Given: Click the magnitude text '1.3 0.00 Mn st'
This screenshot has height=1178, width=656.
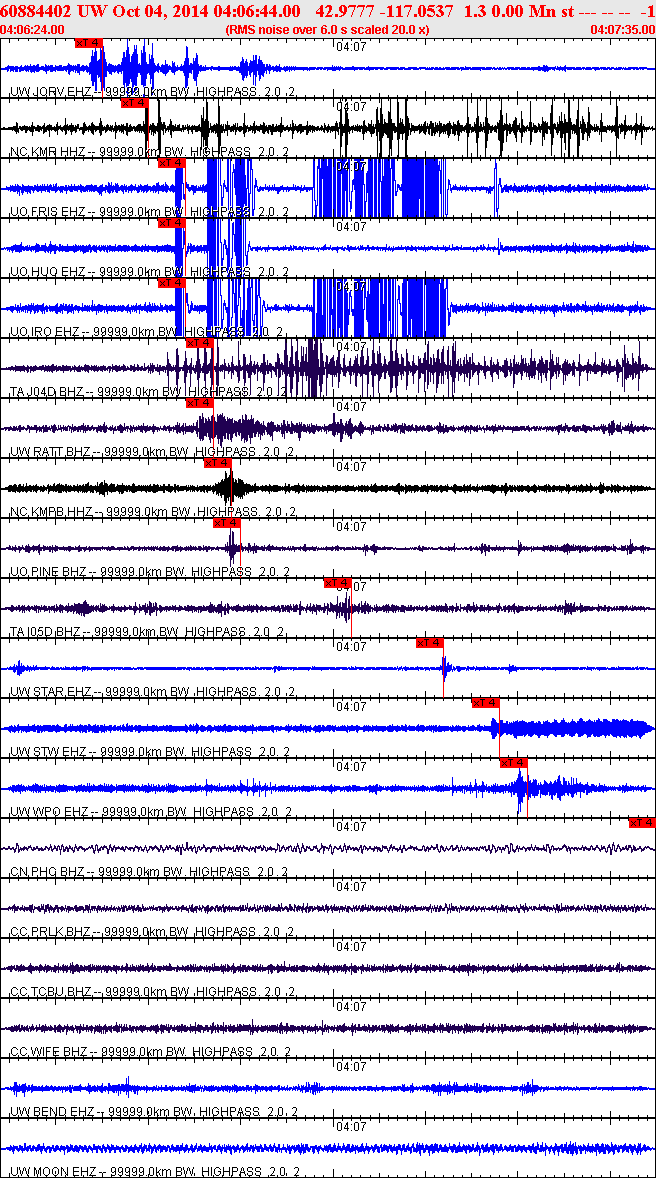Looking at the screenshot, I should coord(521,11).
